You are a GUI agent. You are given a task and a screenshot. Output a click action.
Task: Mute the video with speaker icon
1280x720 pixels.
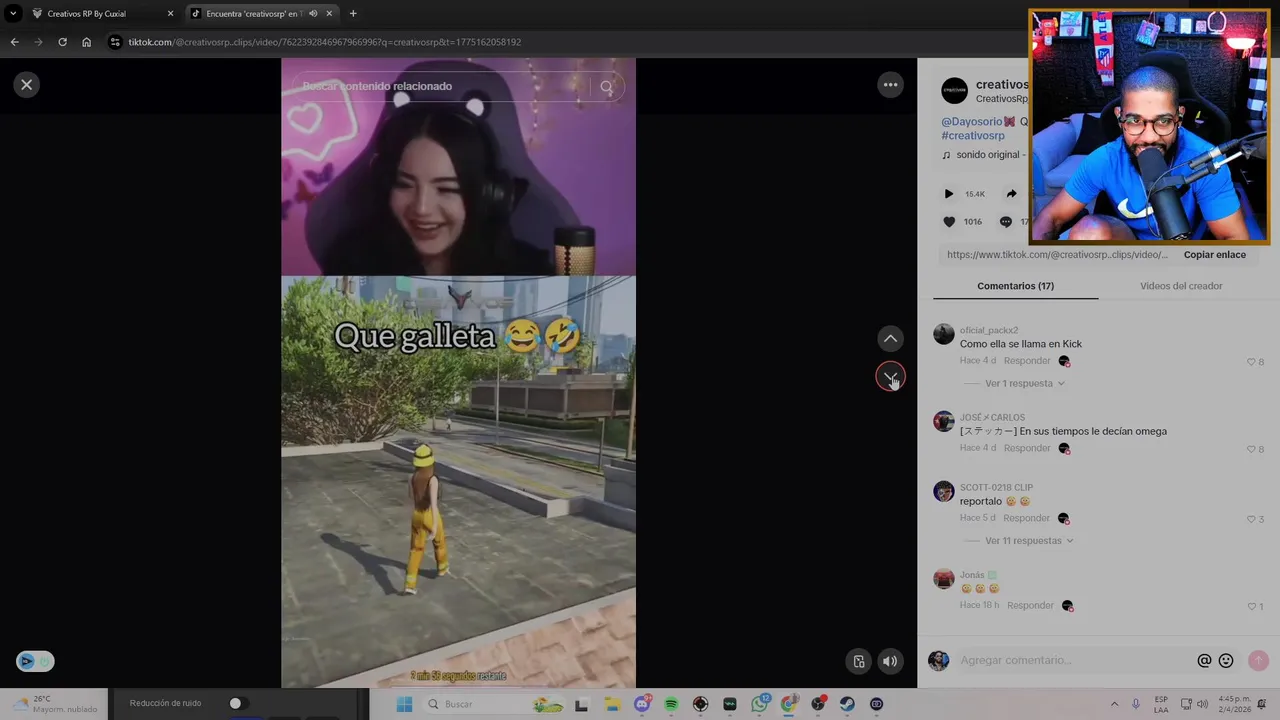889,661
